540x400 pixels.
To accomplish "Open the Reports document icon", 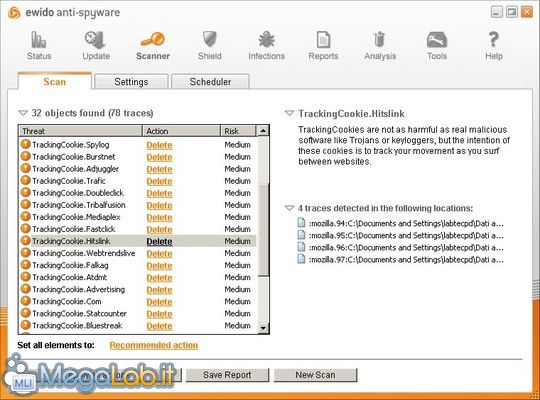I will pos(323,40).
